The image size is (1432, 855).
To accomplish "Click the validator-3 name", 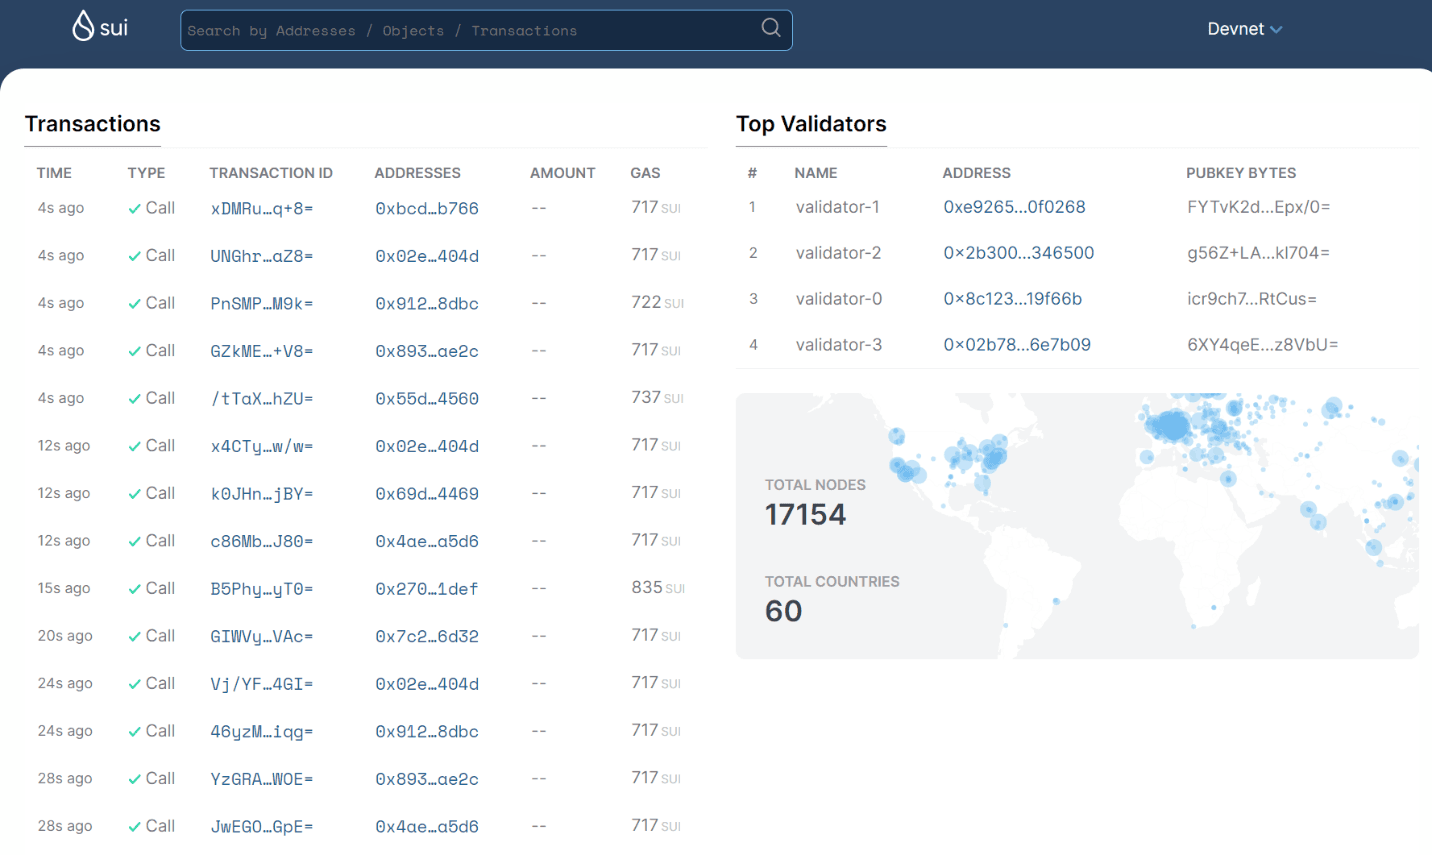I will (x=838, y=345).
